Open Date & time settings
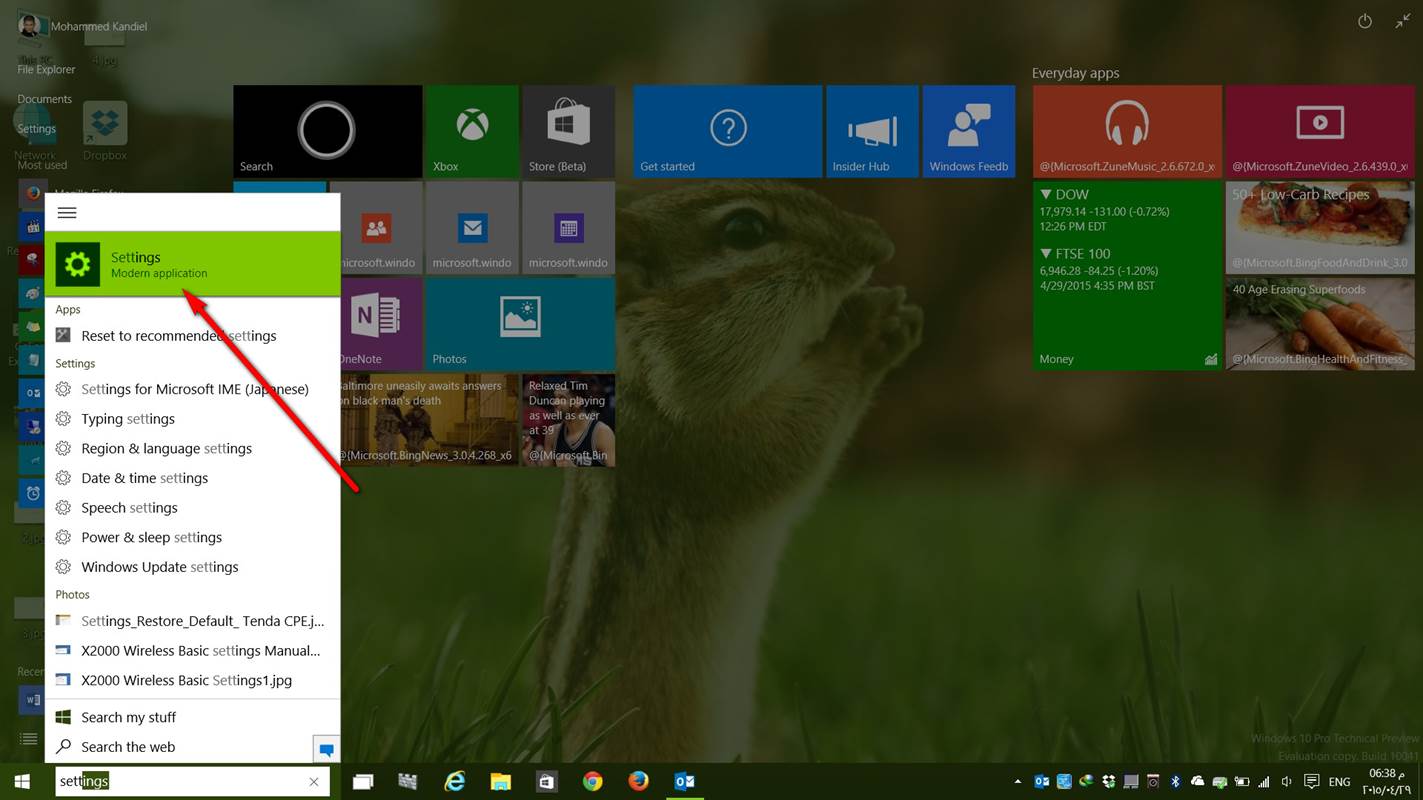1423x800 pixels. 192,478
